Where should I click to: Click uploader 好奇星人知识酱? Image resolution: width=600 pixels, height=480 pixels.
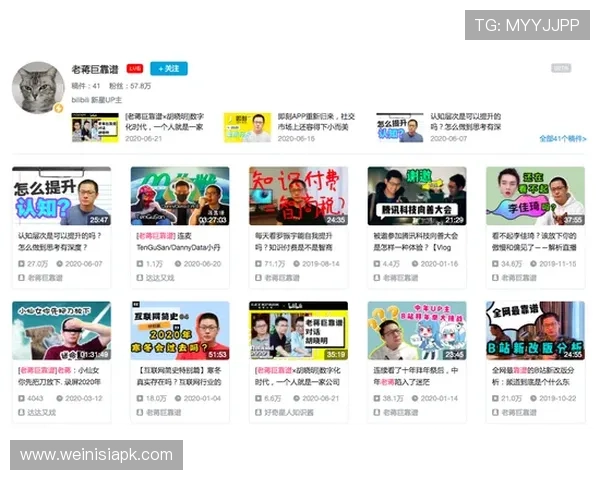pyautogui.click(x=289, y=413)
